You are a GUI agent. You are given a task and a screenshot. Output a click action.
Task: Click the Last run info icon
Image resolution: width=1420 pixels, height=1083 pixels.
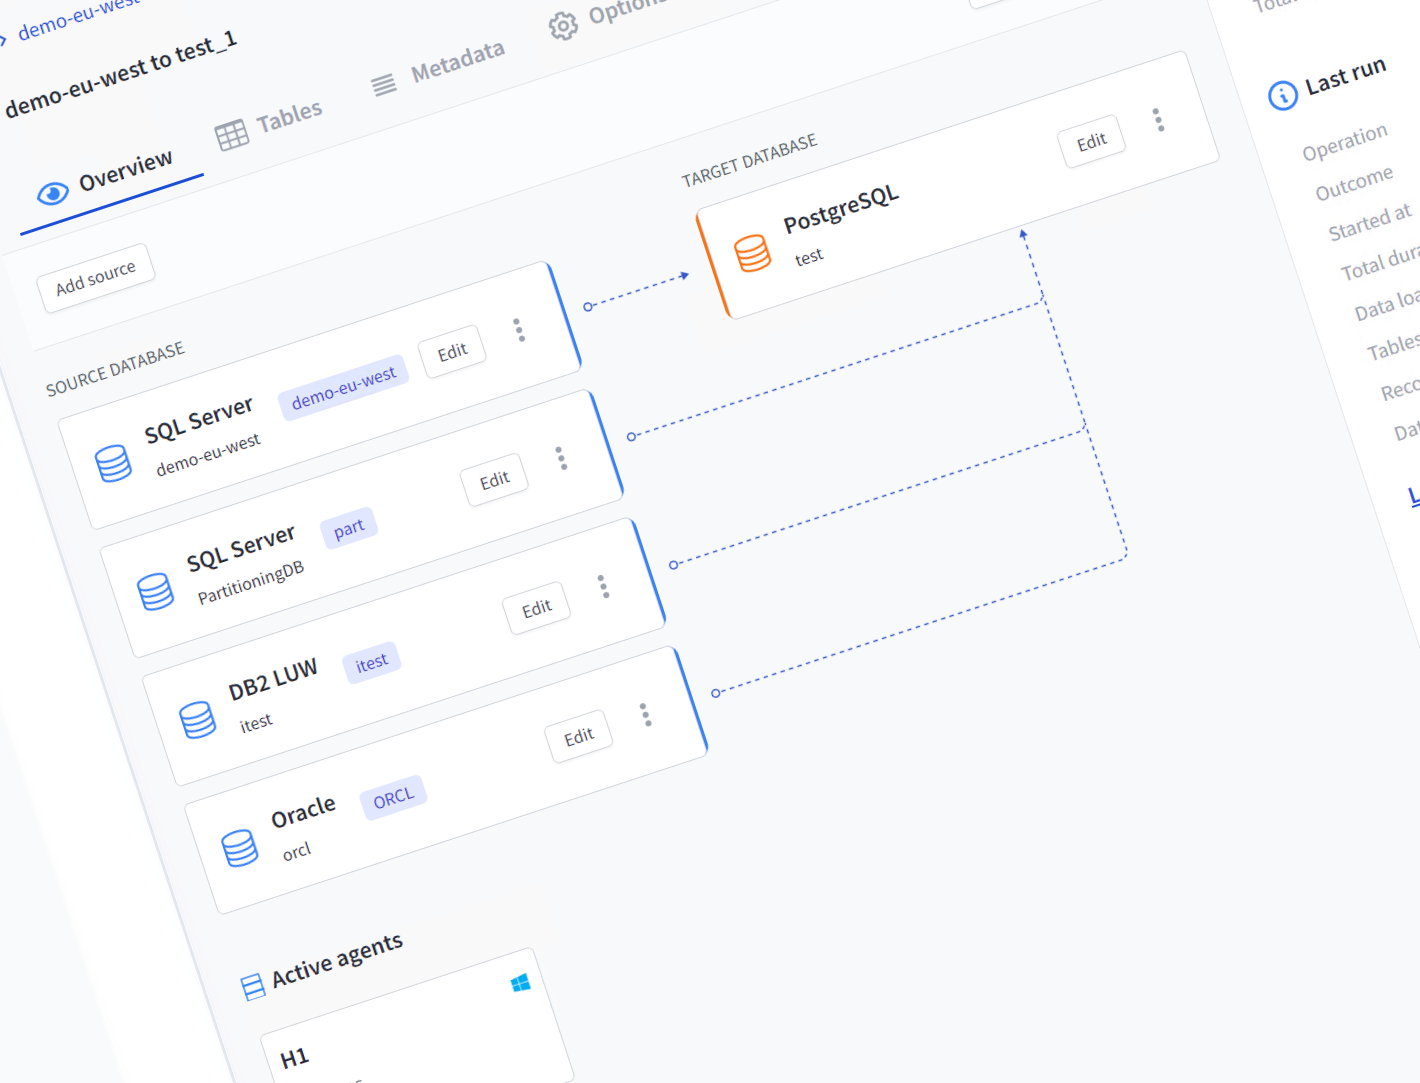(x=1282, y=95)
